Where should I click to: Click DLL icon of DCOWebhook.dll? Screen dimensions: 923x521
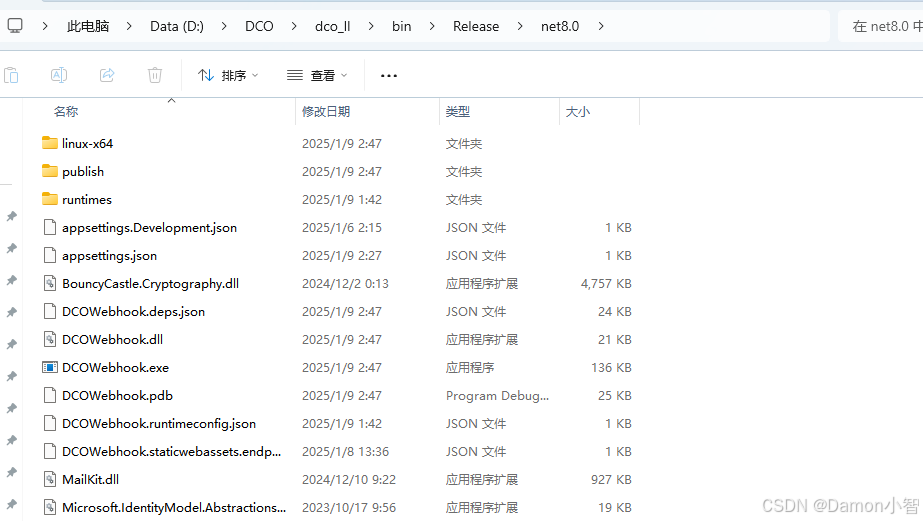(x=50, y=339)
